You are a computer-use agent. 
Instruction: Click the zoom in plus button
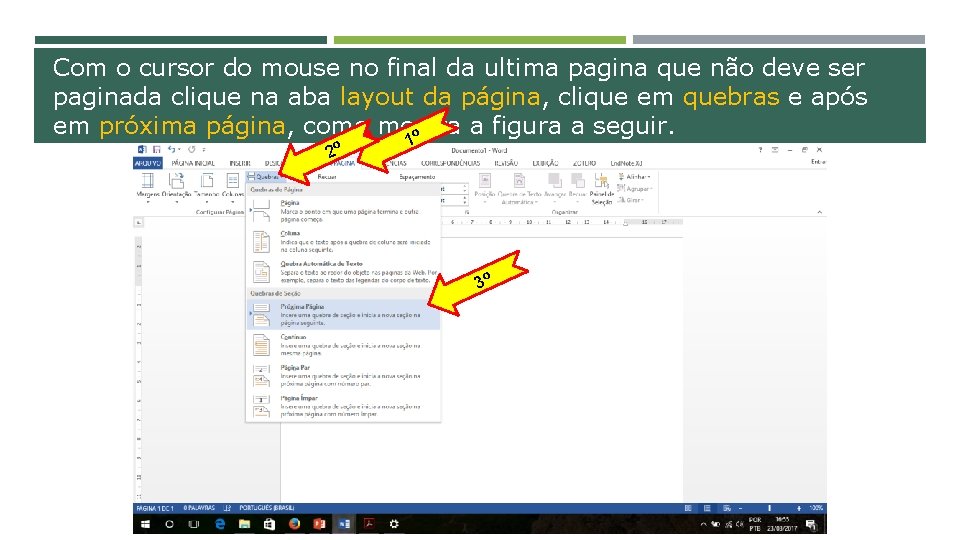(799, 508)
